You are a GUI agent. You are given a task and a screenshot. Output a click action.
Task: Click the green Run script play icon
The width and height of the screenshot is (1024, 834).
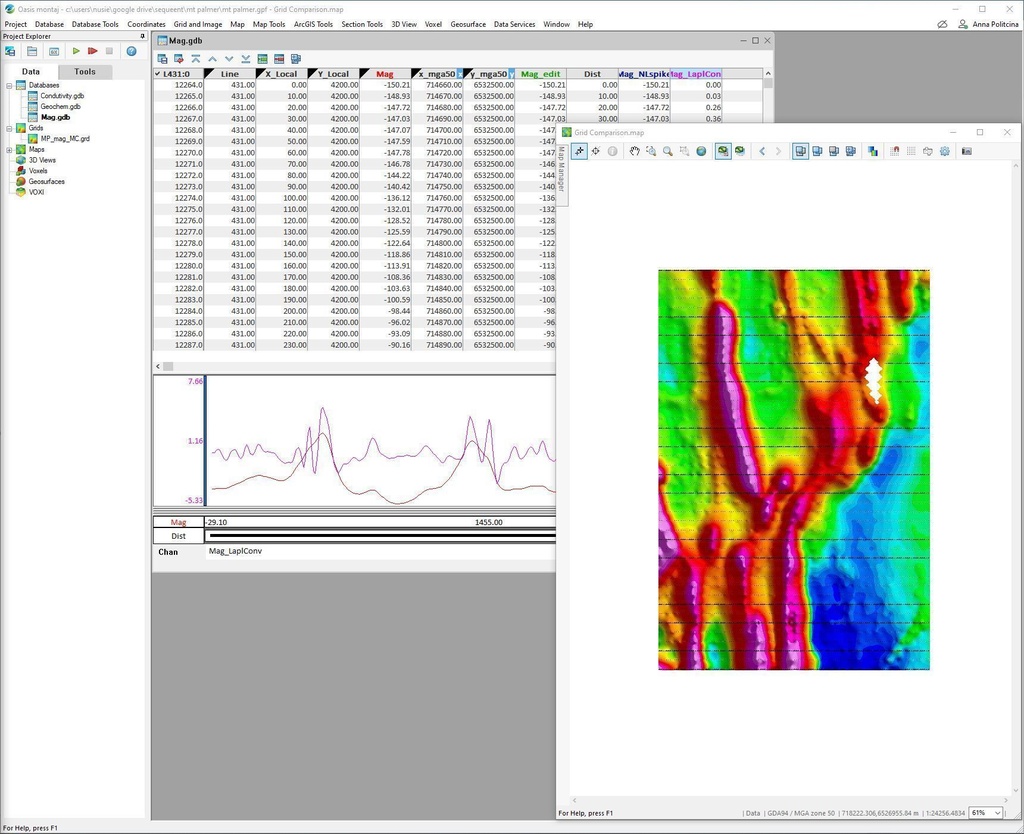[x=75, y=51]
